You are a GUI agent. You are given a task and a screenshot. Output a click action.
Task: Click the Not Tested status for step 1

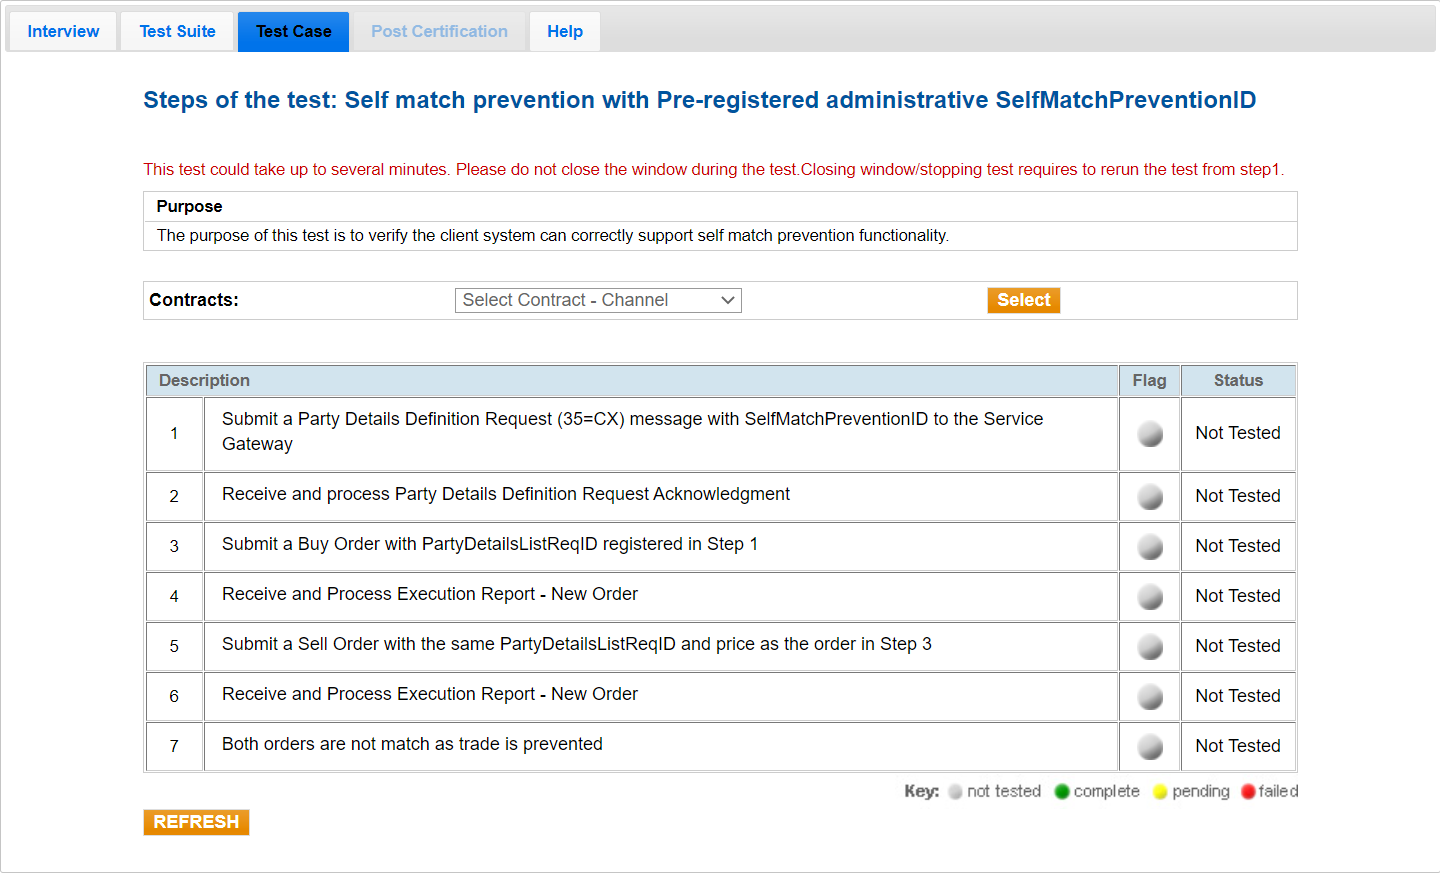coord(1238,433)
